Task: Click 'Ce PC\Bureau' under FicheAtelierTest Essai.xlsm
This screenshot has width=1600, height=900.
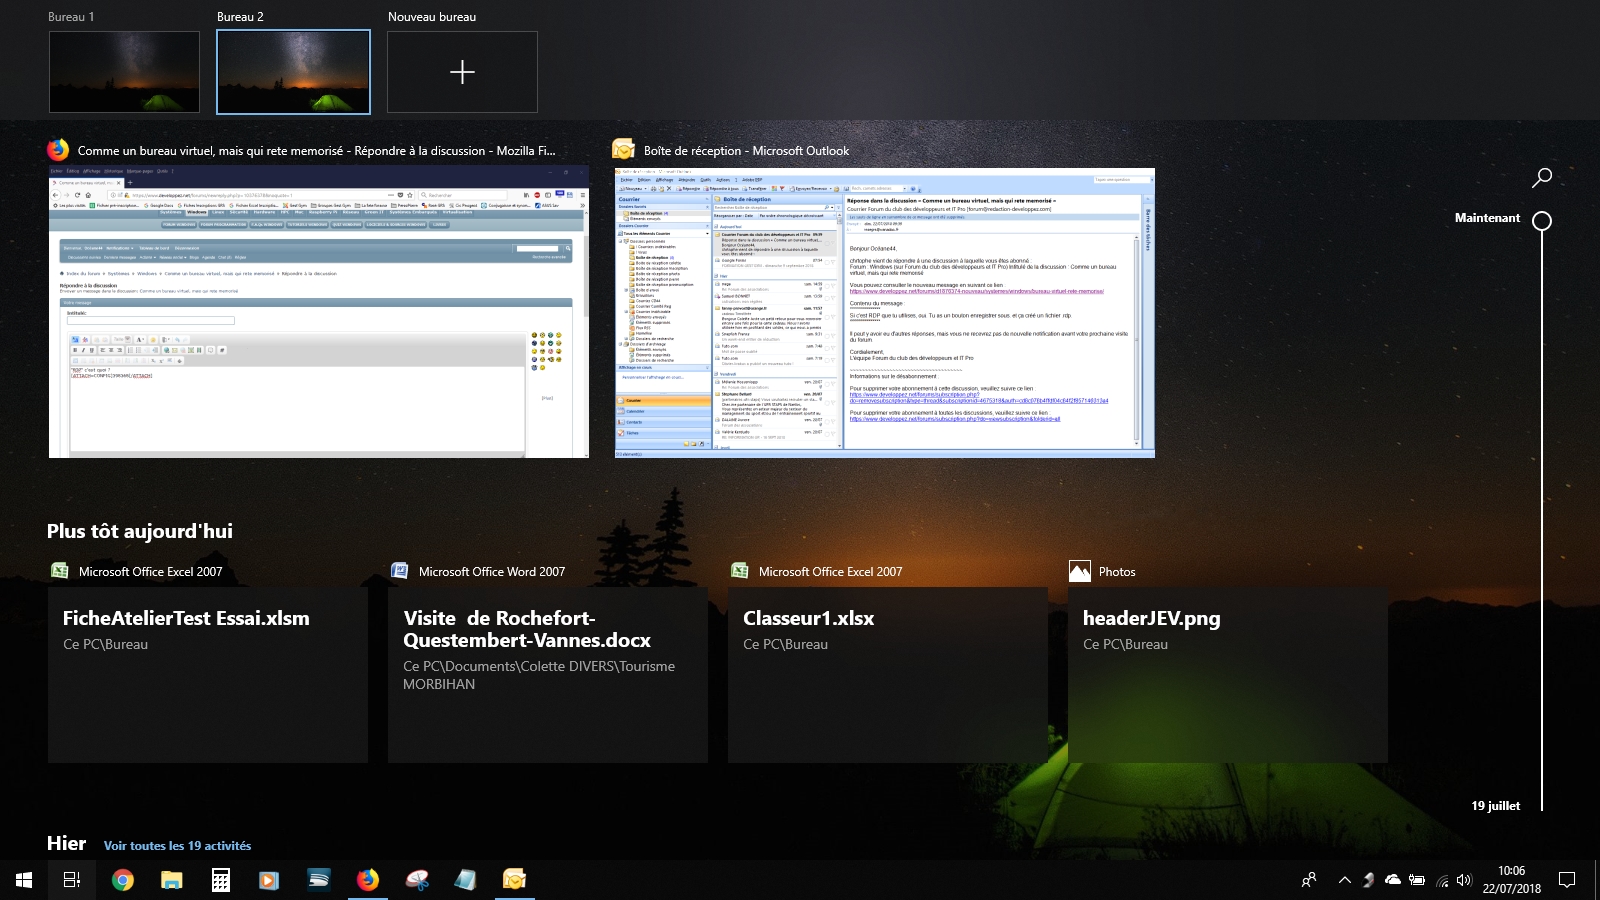Action: pos(105,645)
